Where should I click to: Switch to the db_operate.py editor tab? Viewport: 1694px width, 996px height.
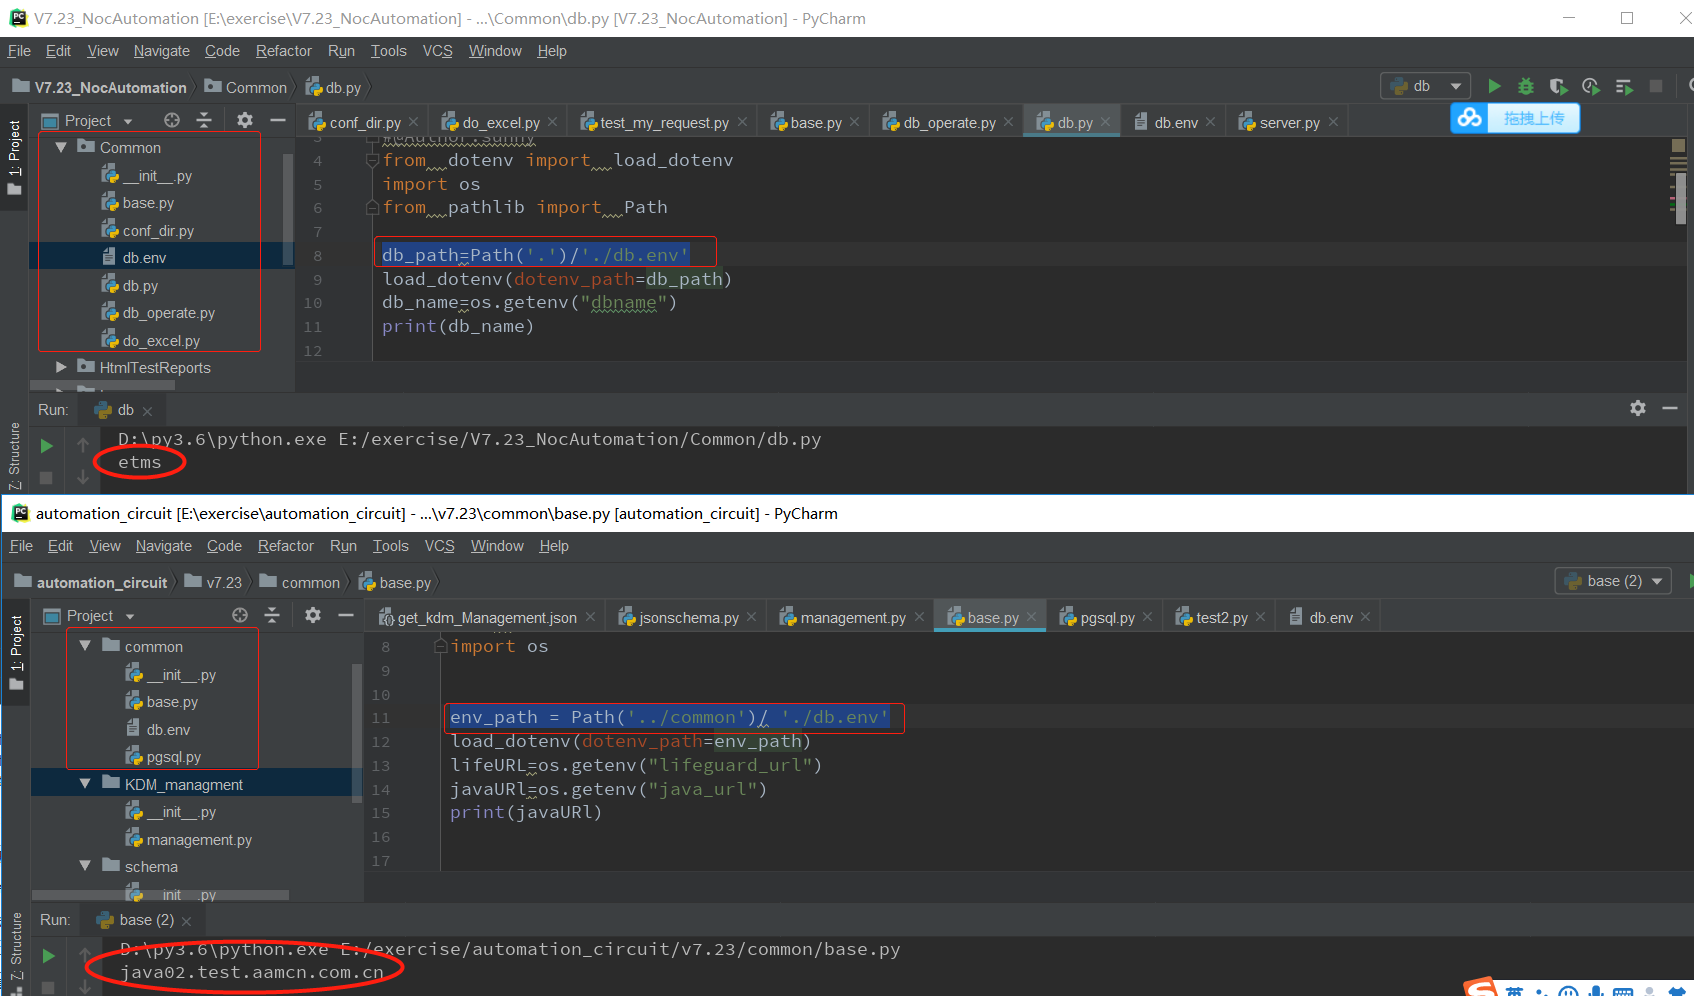tap(948, 122)
